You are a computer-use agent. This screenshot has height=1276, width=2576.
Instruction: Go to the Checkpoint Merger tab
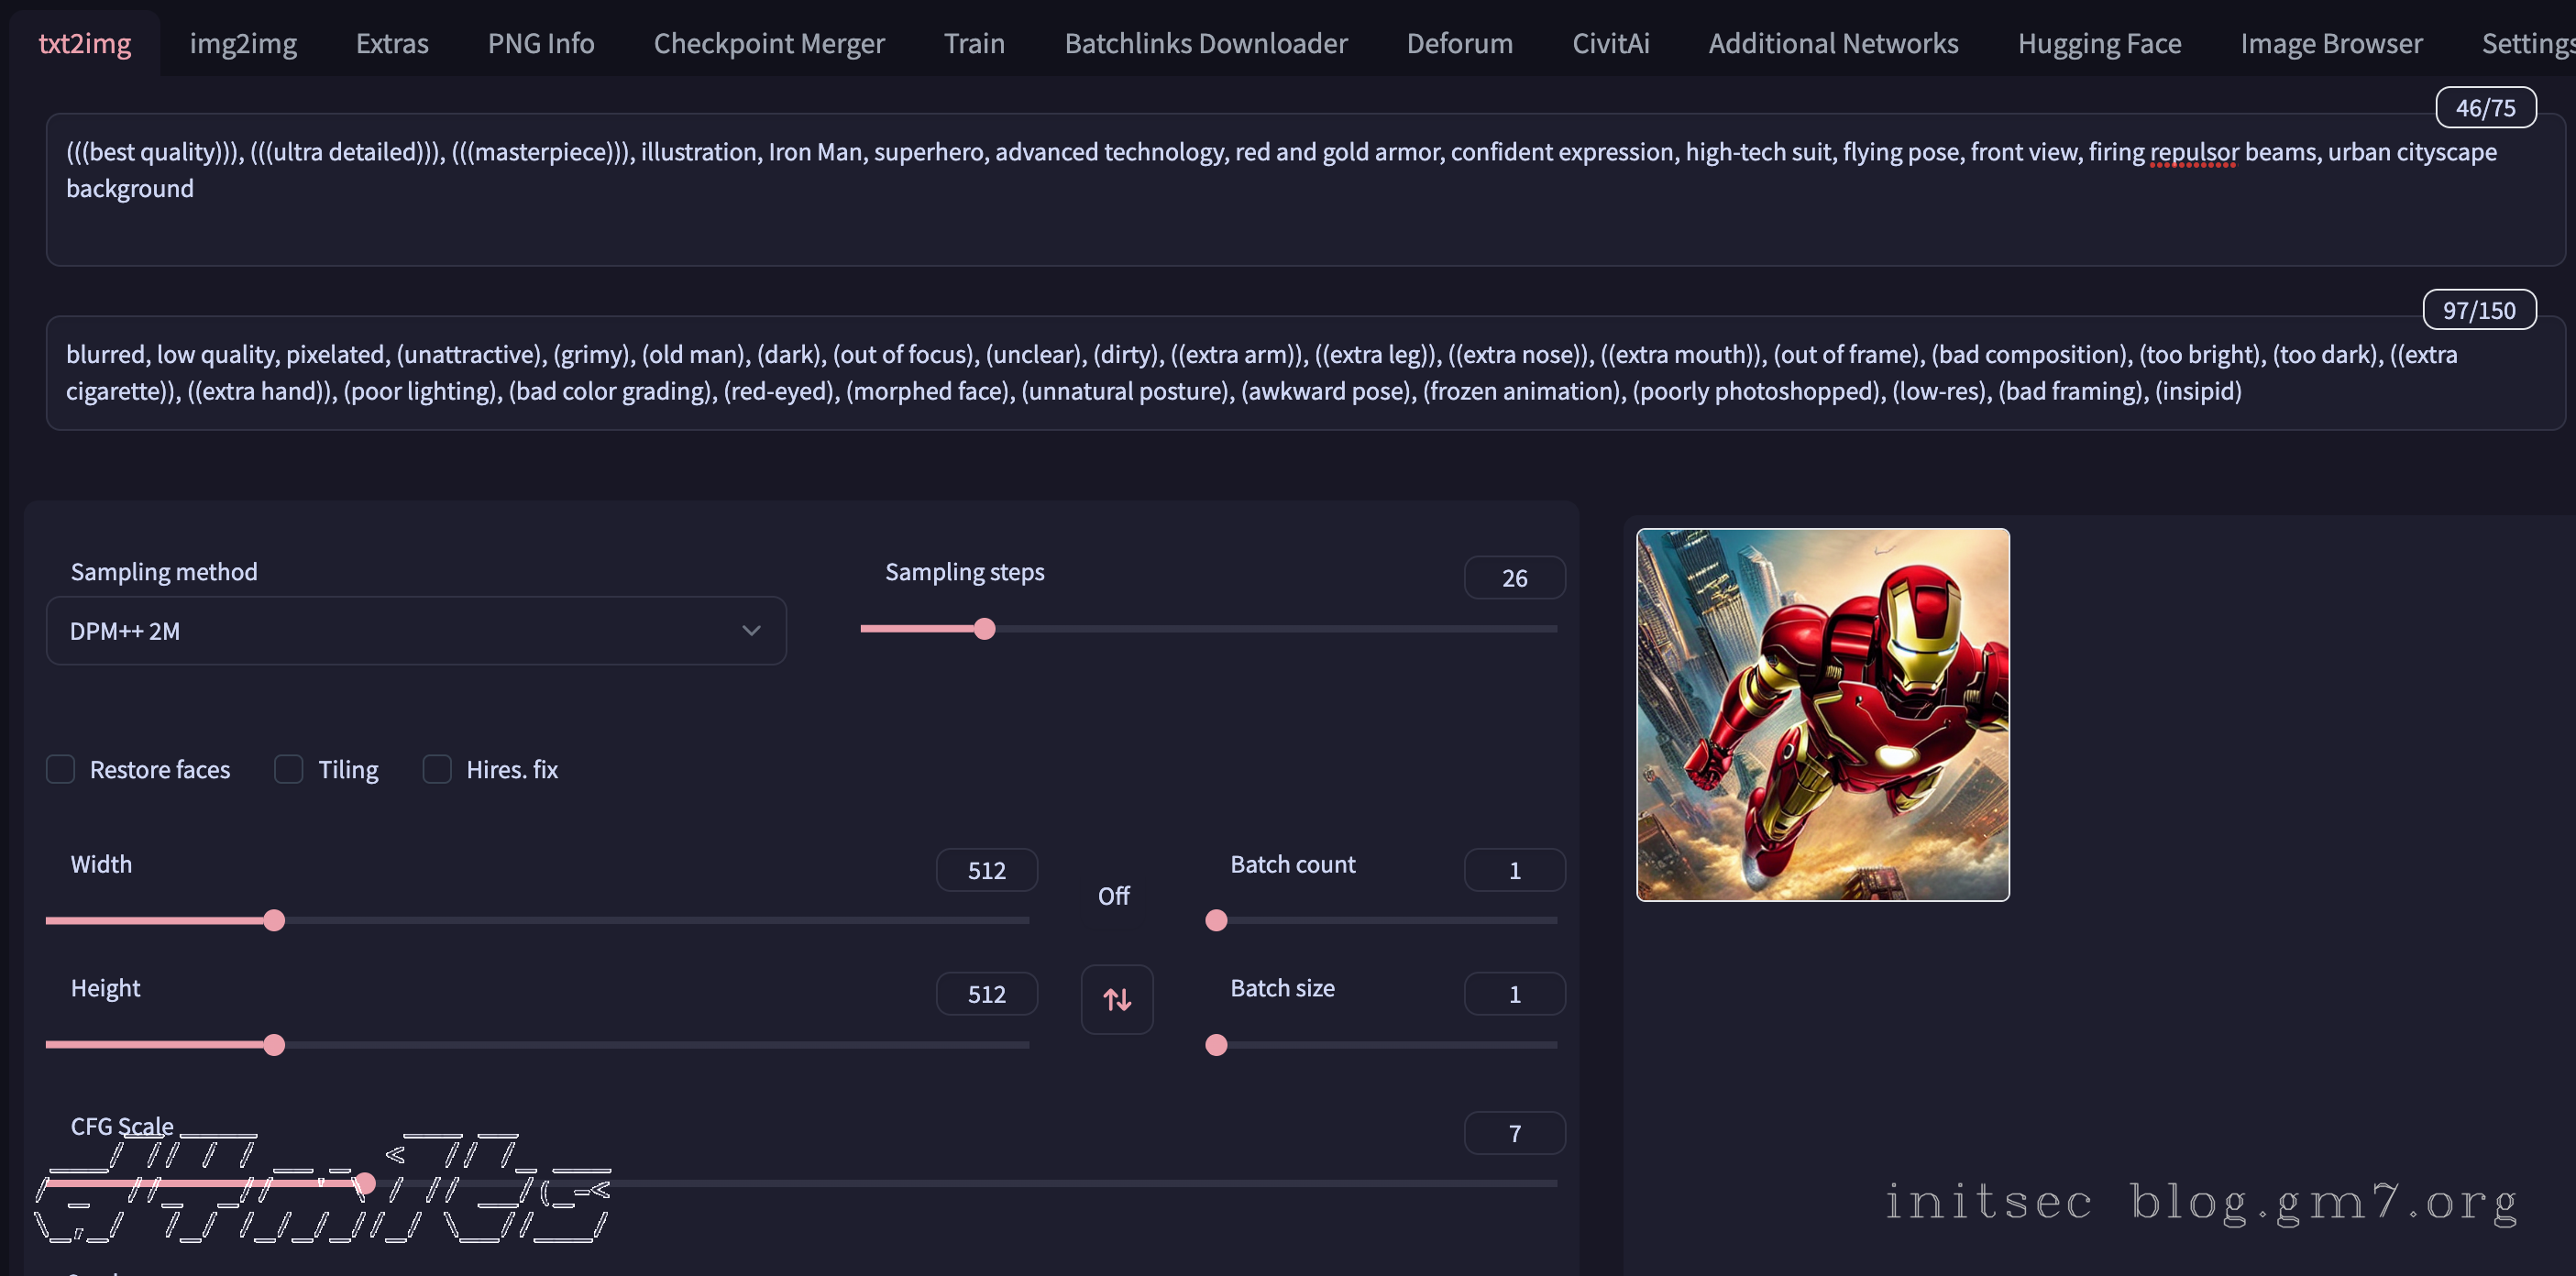point(768,43)
